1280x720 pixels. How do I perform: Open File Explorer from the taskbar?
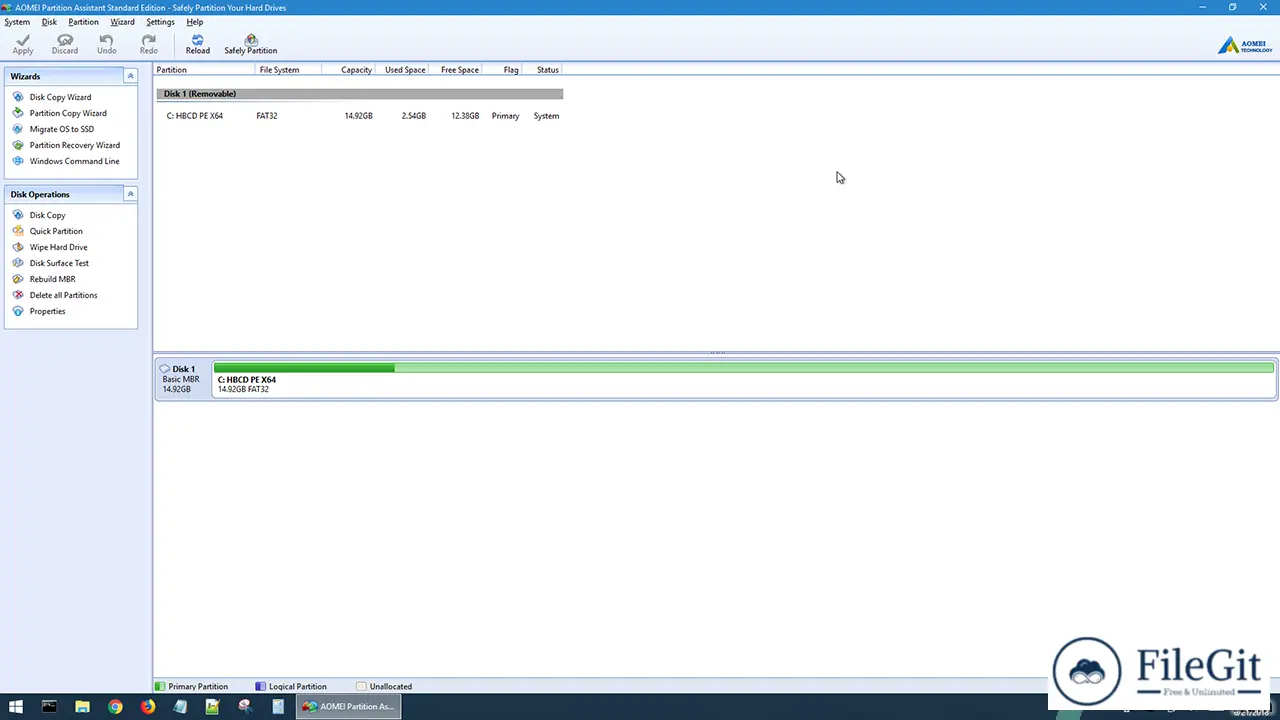pyautogui.click(x=82, y=706)
